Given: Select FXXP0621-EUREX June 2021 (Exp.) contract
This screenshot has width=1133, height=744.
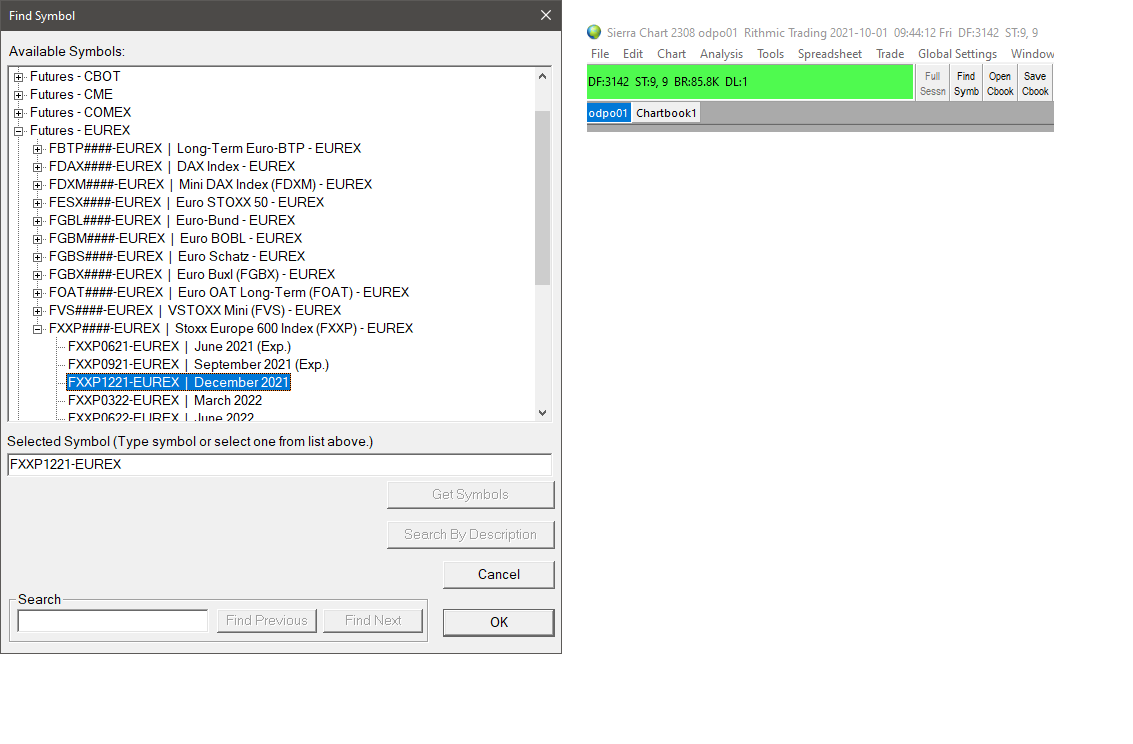Looking at the screenshot, I should coord(179,347).
